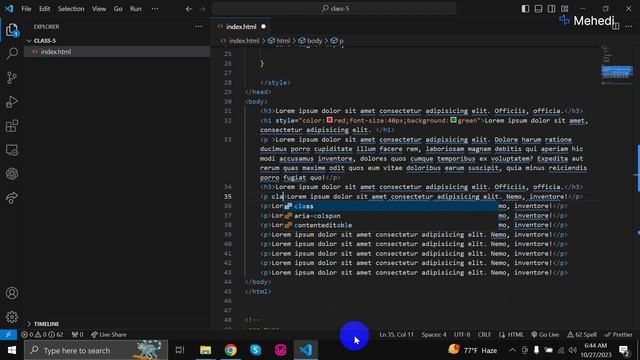This screenshot has width=640, height=360.
Task: Choose the contenteditable autocomplete suggestion
Action: point(391,225)
